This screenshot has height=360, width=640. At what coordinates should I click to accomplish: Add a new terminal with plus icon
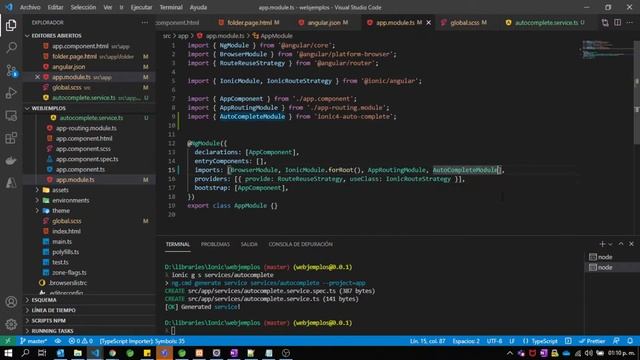pos(602,244)
